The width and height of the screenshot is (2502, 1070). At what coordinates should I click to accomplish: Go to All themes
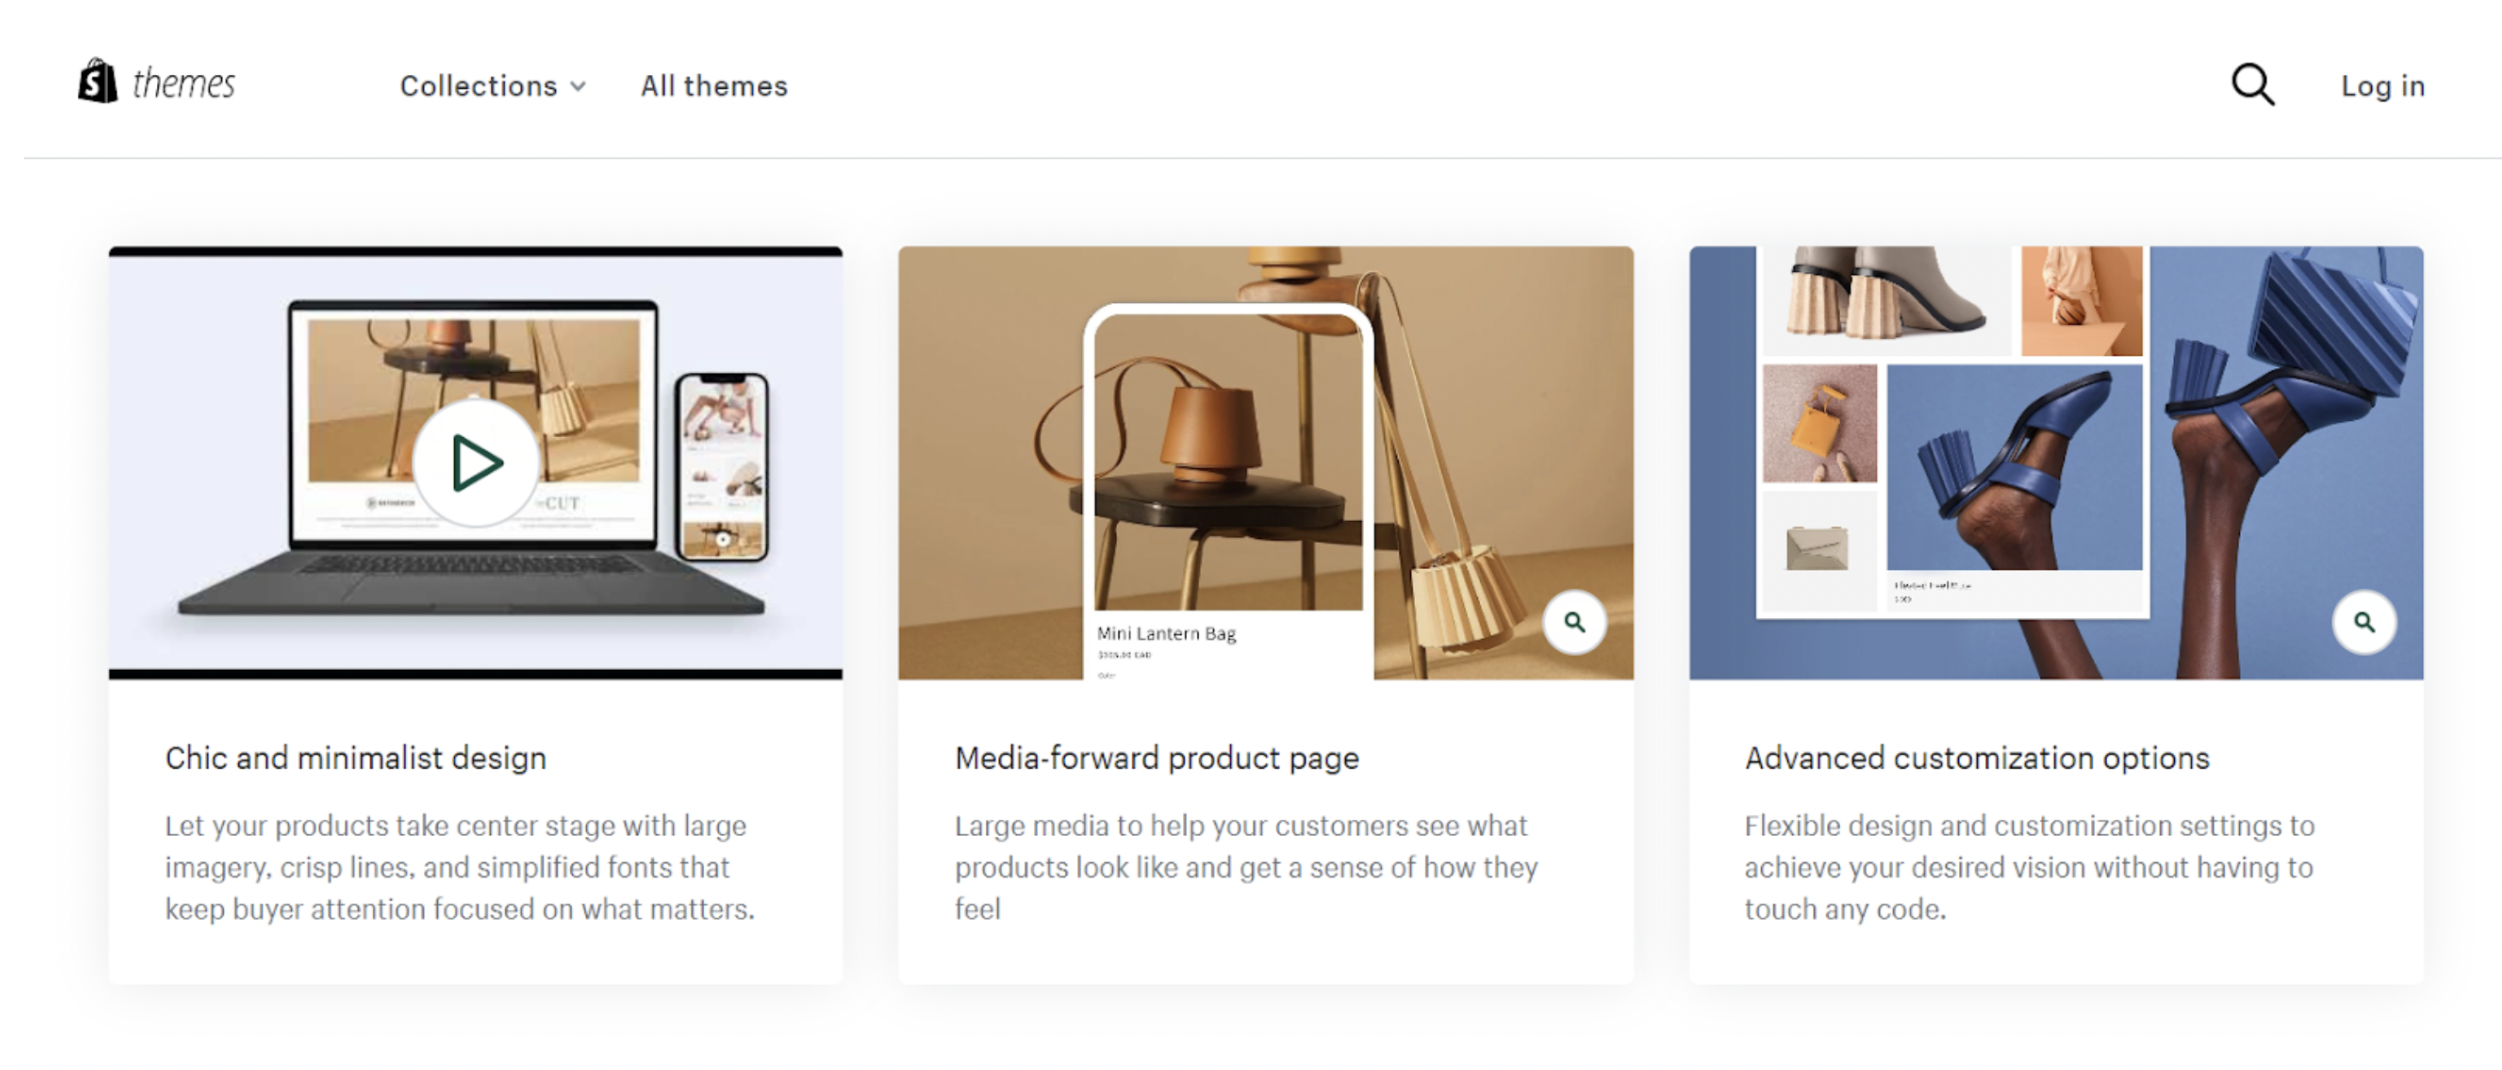tap(714, 86)
